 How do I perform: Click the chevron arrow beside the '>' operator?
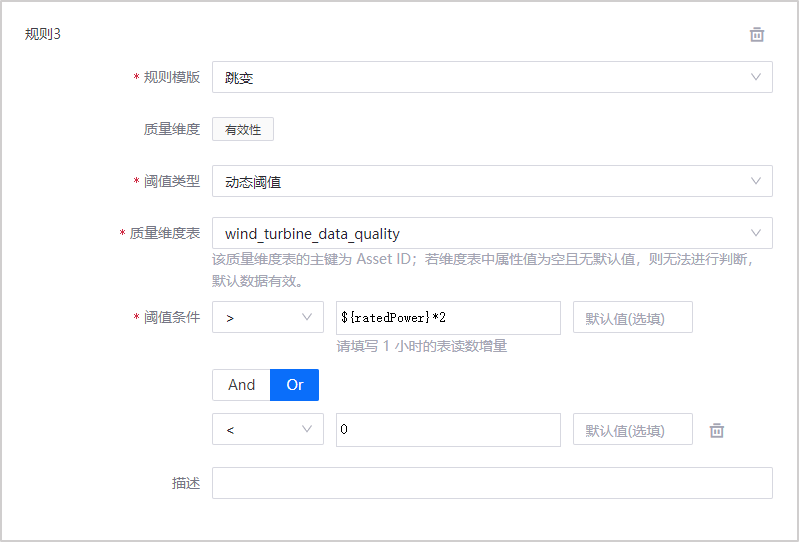(306, 318)
